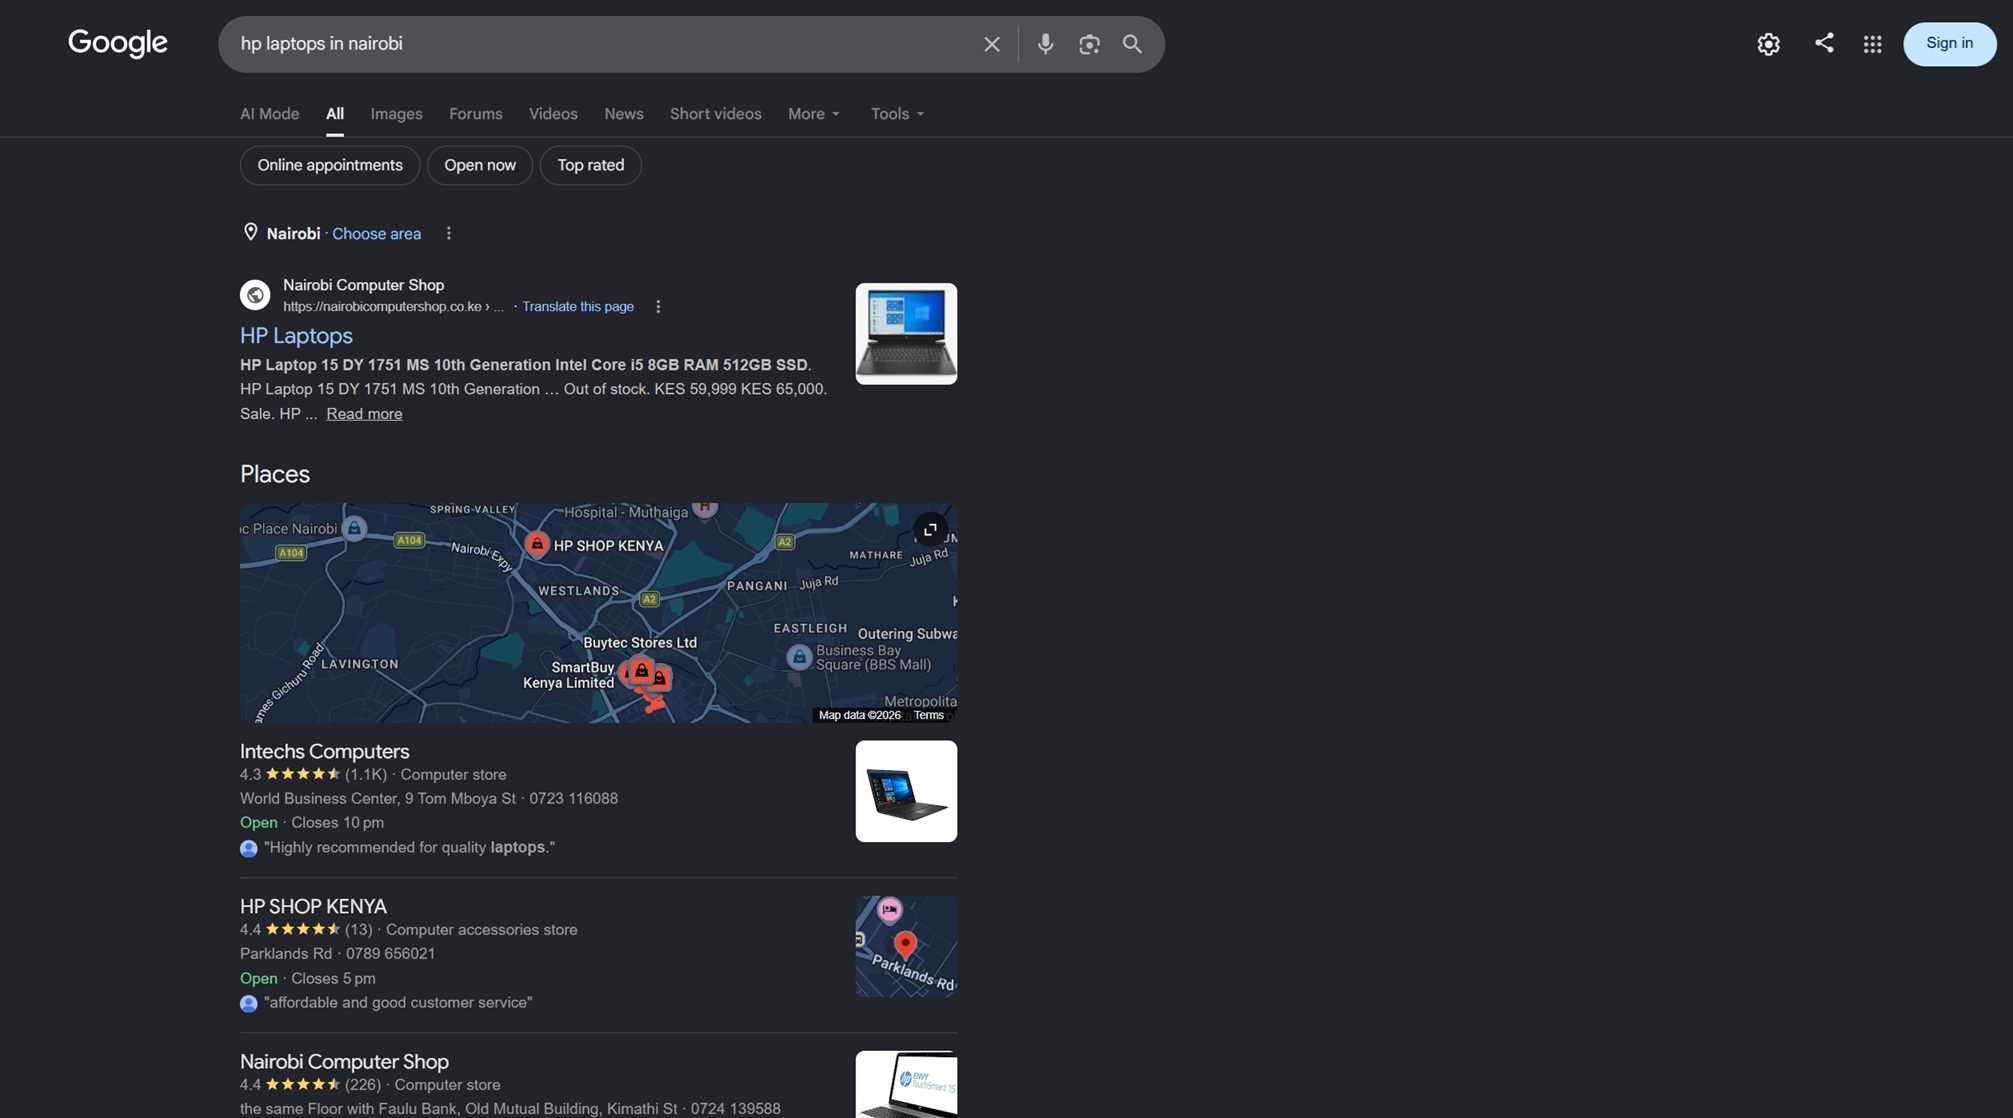Open the Tools dropdown
This screenshot has width=2013, height=1118.
(x=897, y=114)
